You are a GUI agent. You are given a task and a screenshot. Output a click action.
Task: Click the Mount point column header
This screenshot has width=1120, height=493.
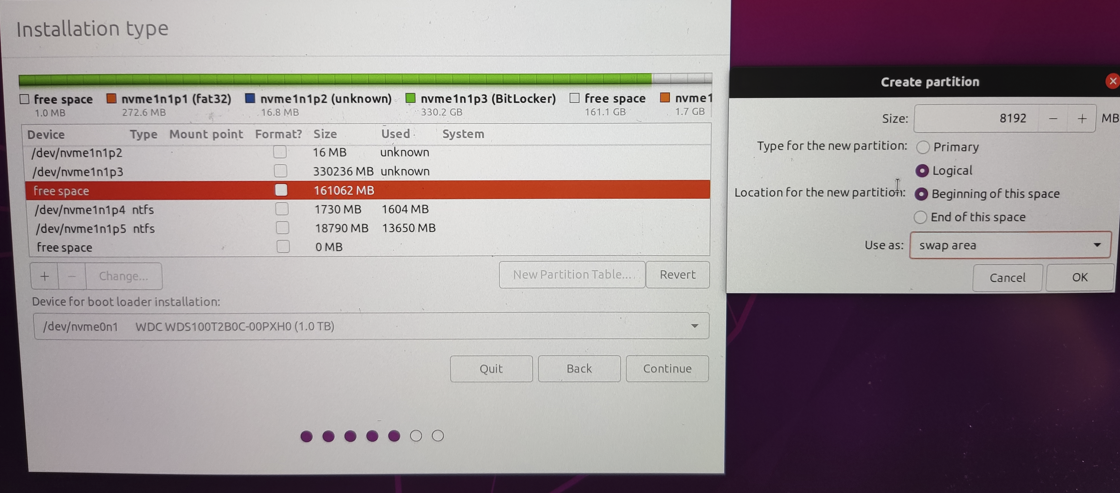[206, 134]
